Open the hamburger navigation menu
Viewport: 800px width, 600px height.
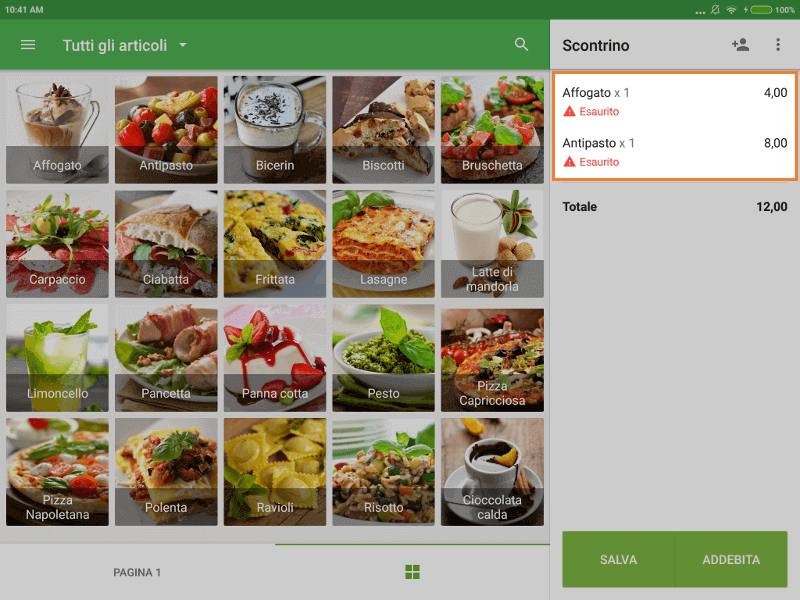click(x=28, y=45)
